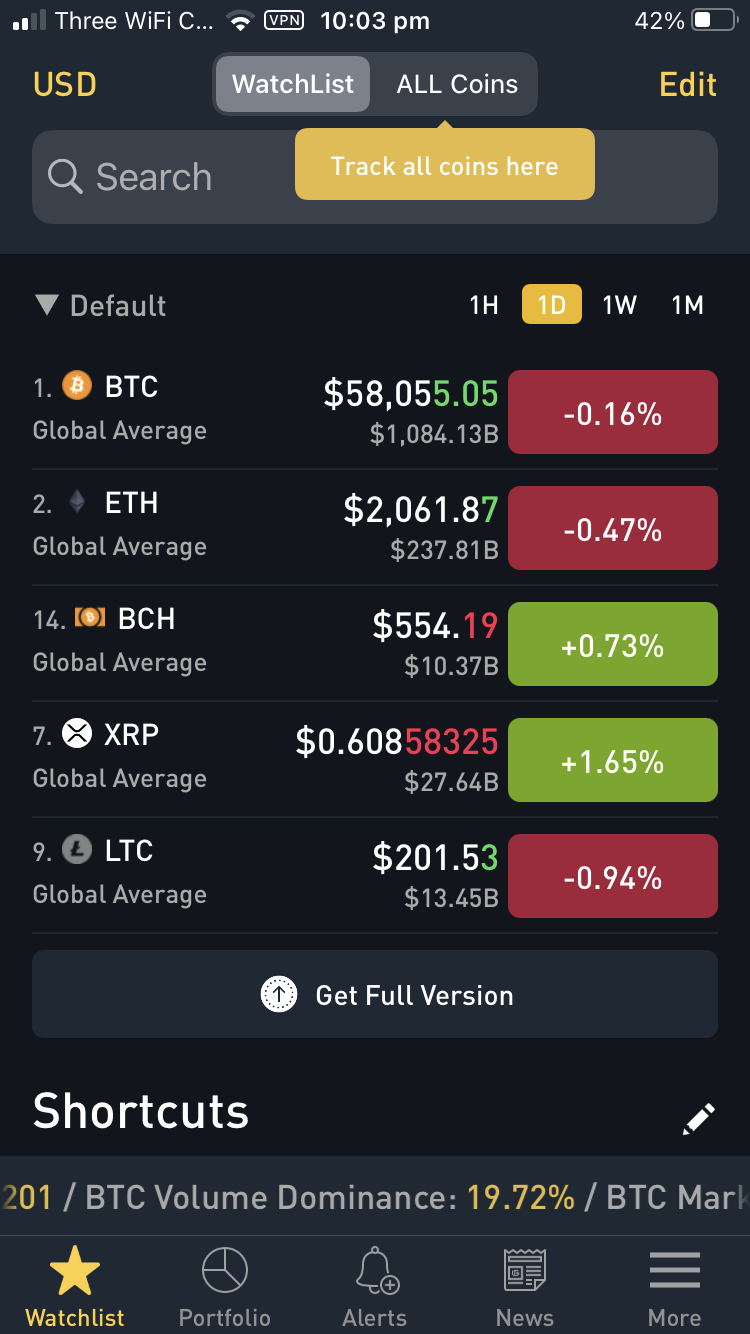The width and height of the screenshot is (750, 1334).
Task: Tap the Edit button
Action: (x=688, y=84)
